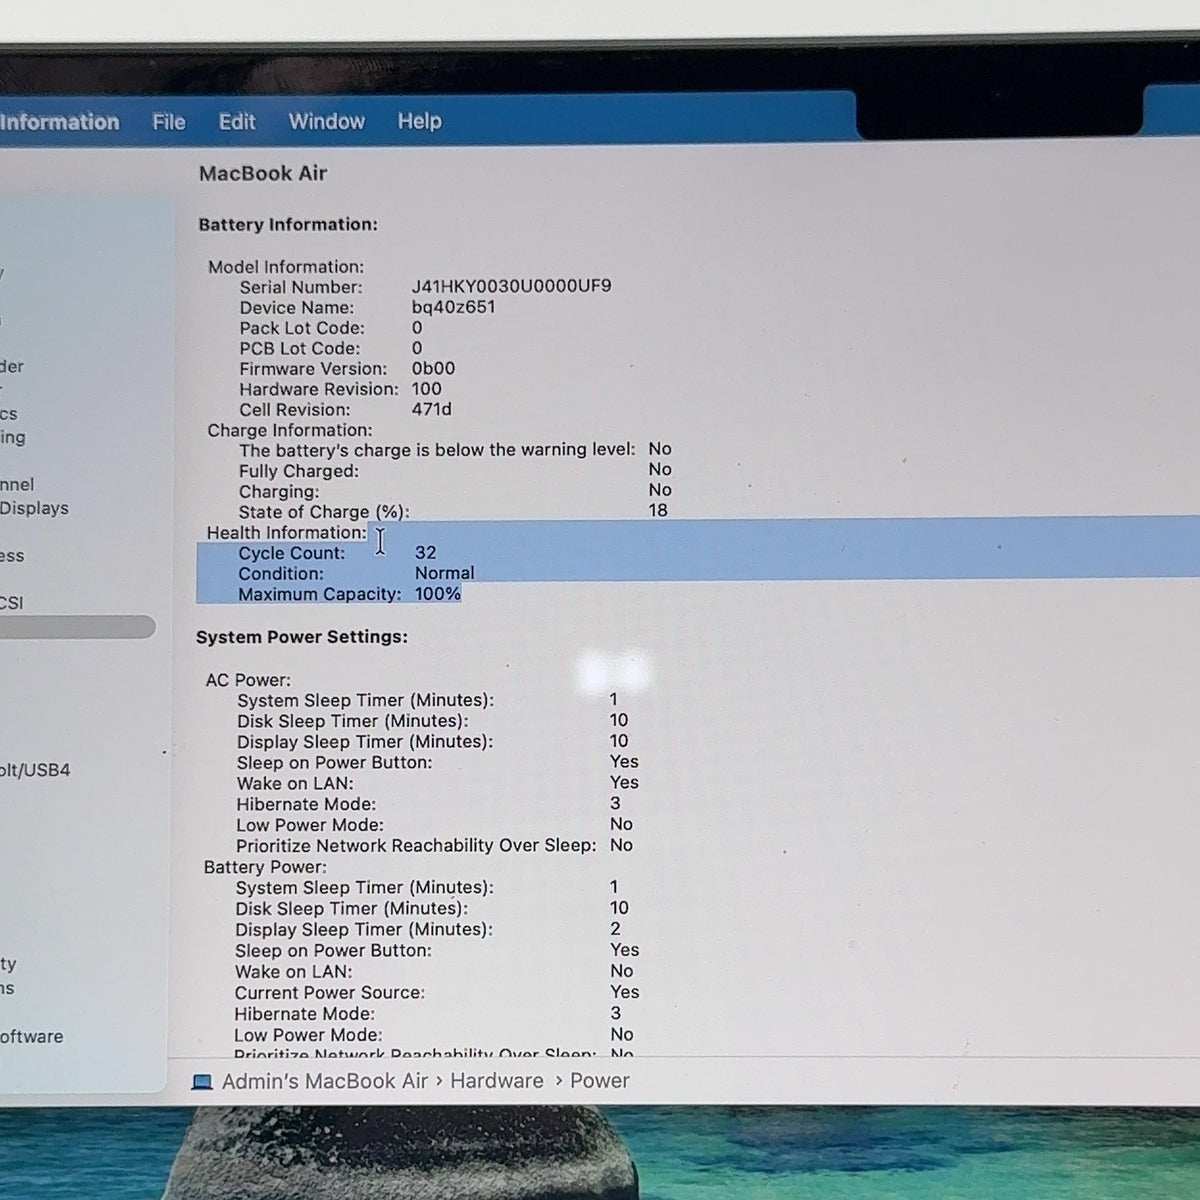The image size is (1200, 1200).
Task: Open the Help menu
Action: click(419, 122)
